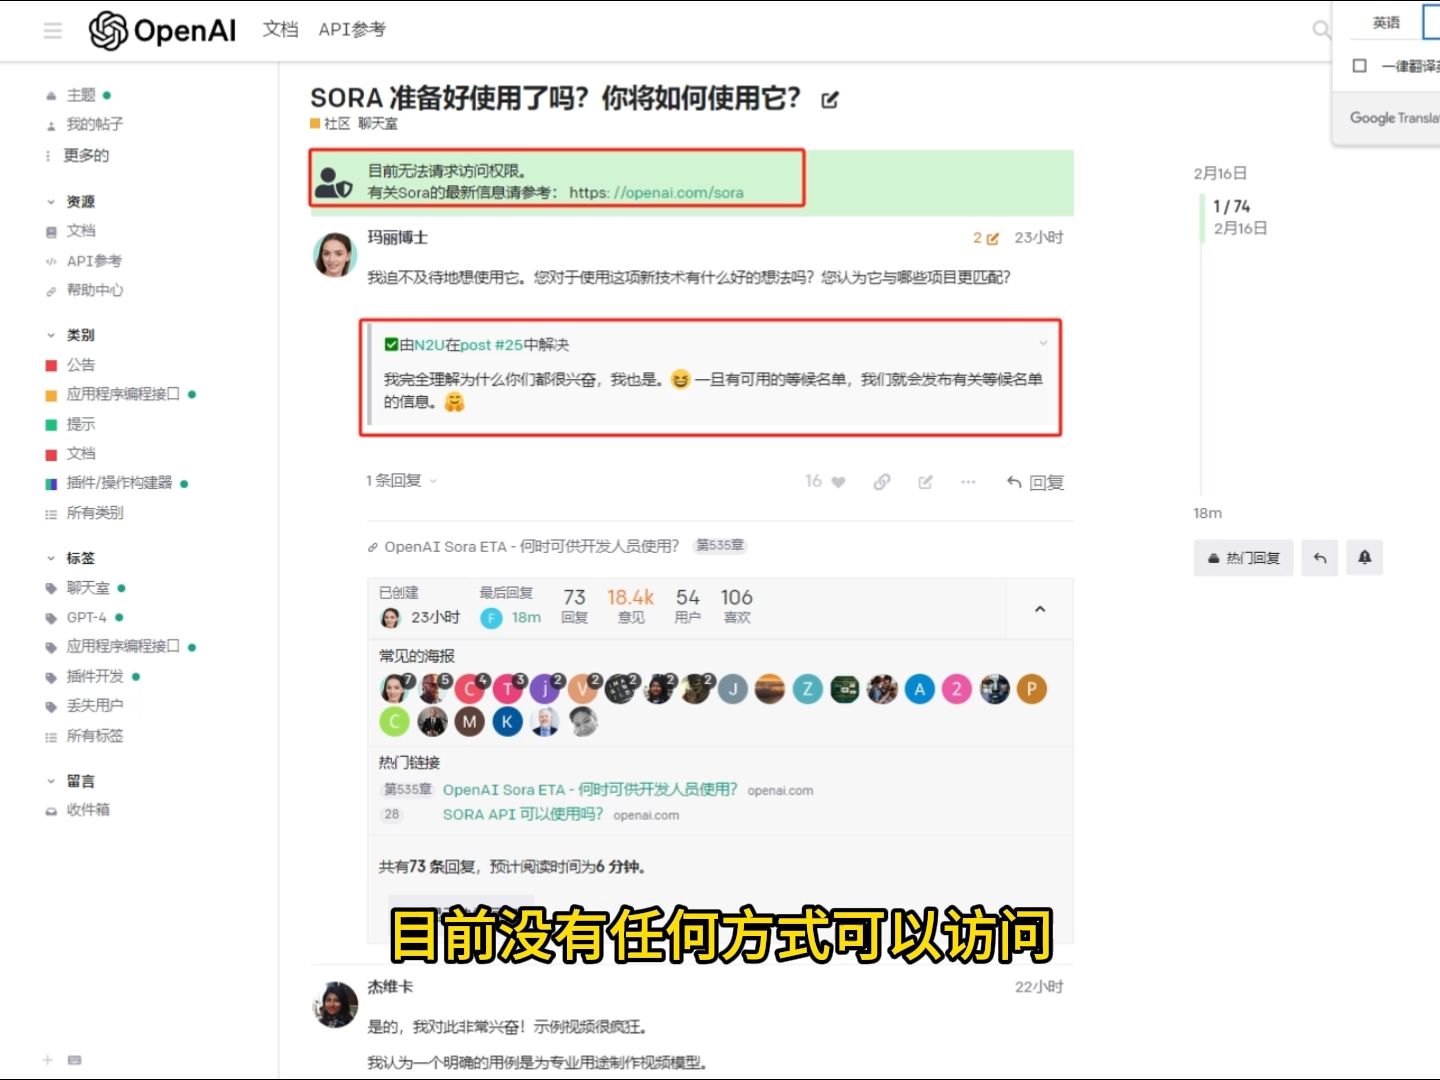Screen dimensions: 1440x1080
Task: Open SORA API 可以使用吗? link
Action: [x=523, y=814]
